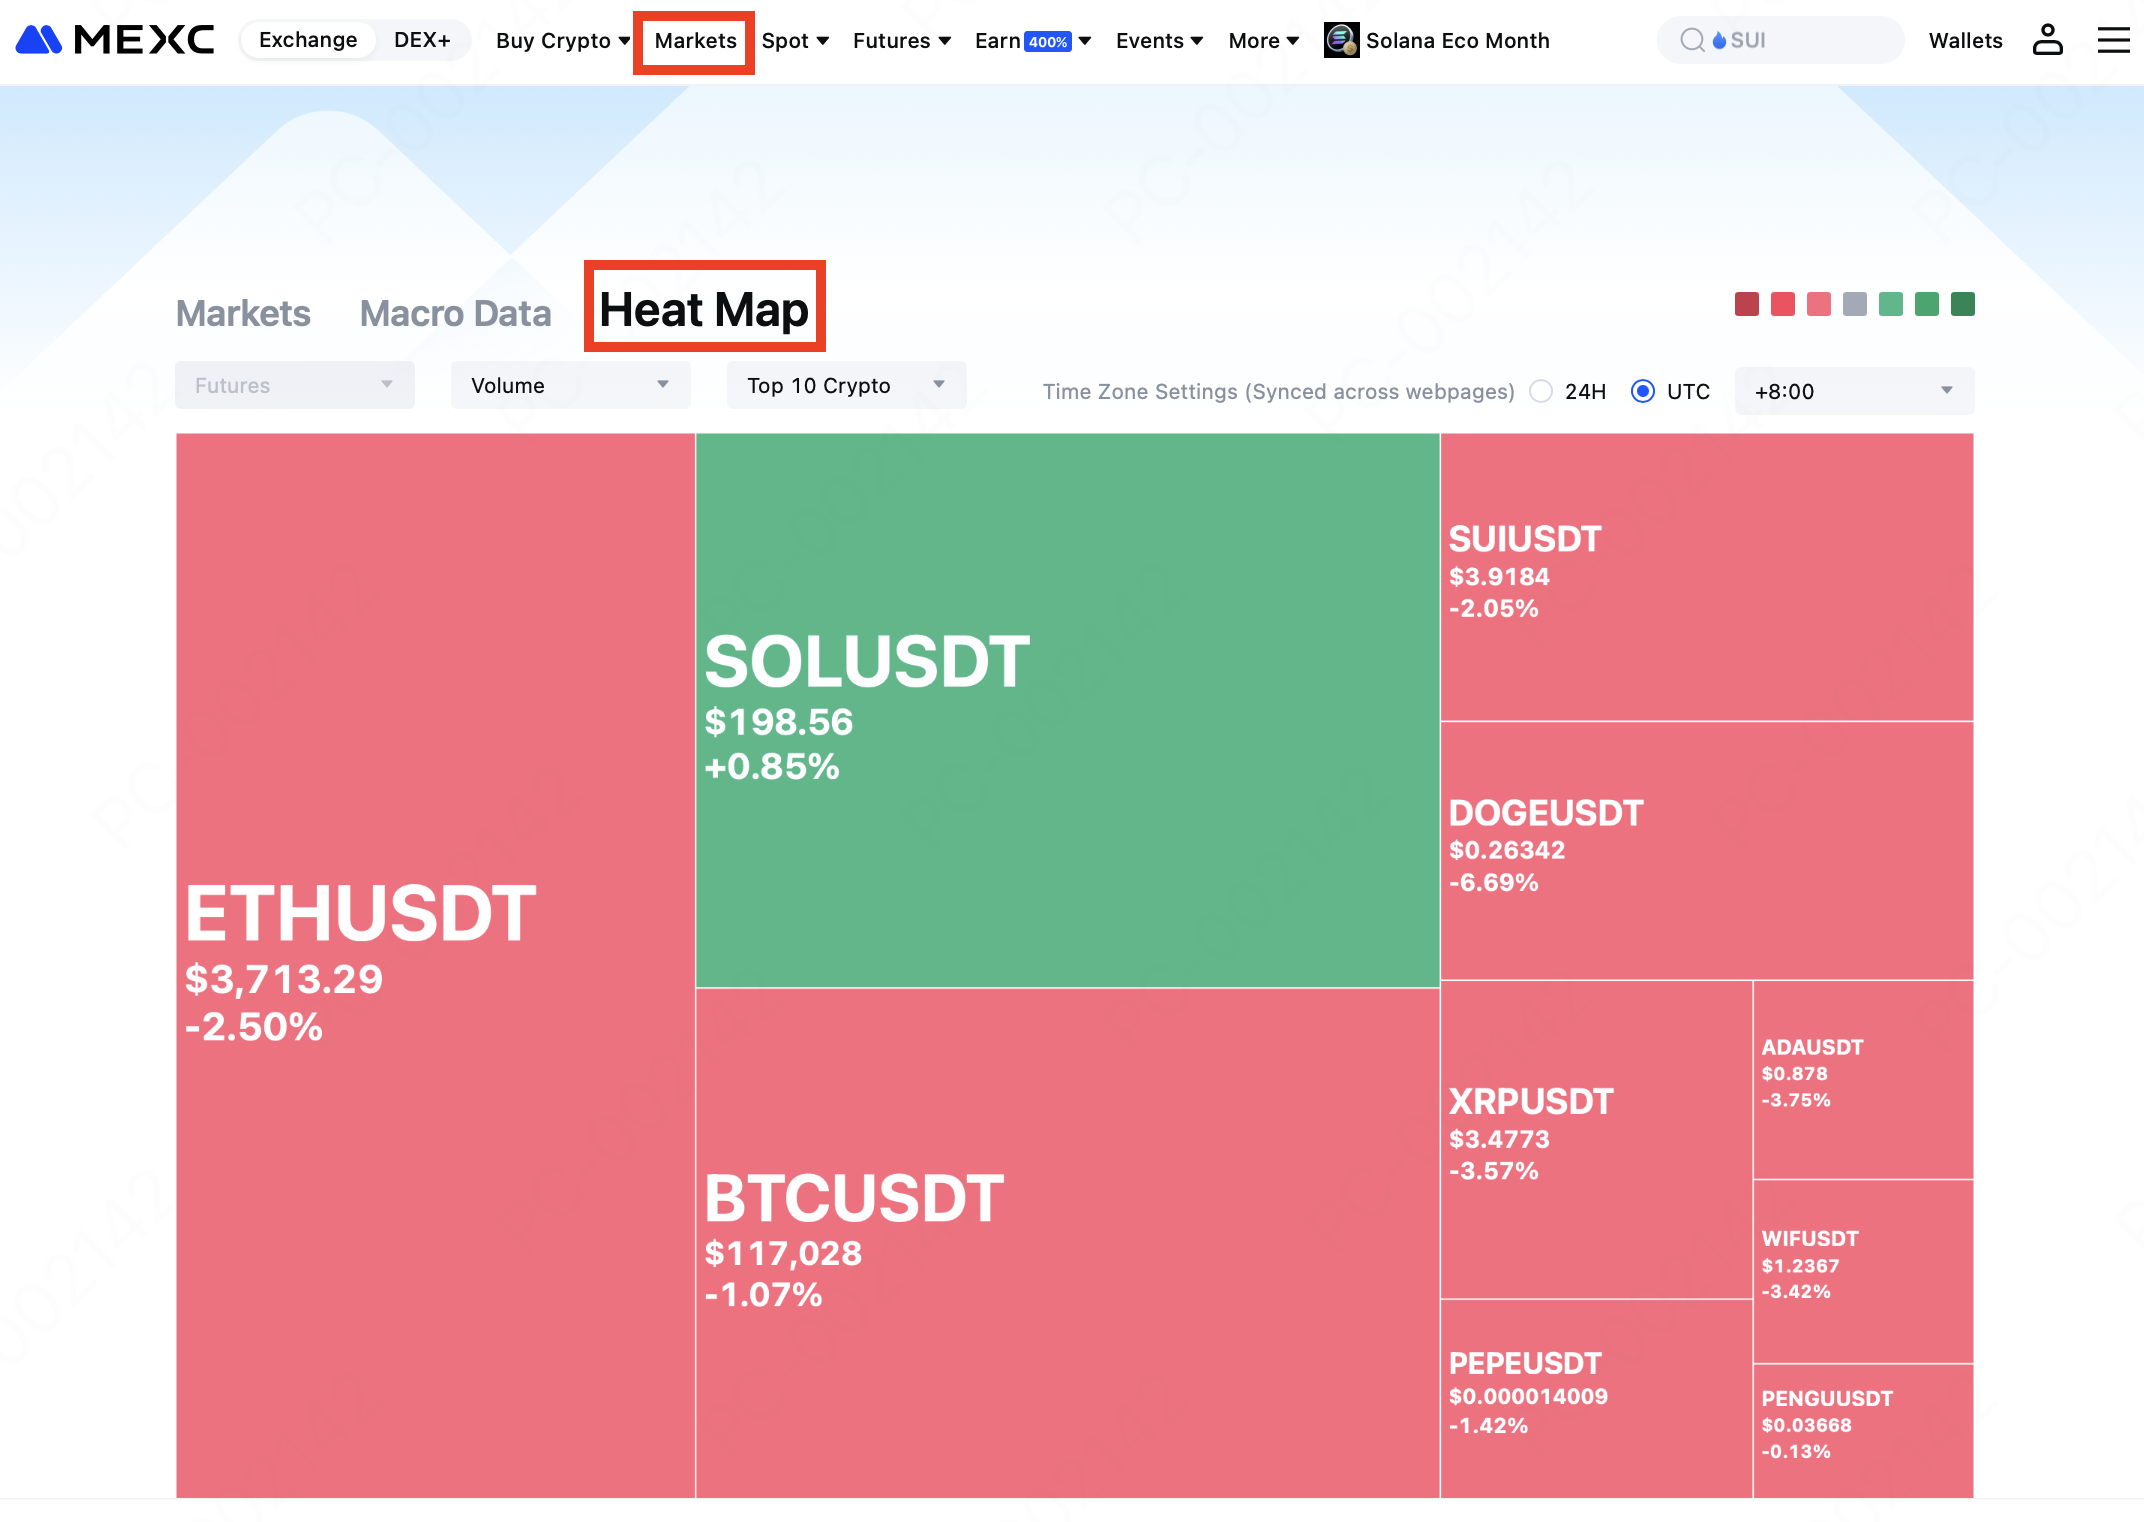Select the 24H radio button
The image size is (2144, 1522).
1541,391
